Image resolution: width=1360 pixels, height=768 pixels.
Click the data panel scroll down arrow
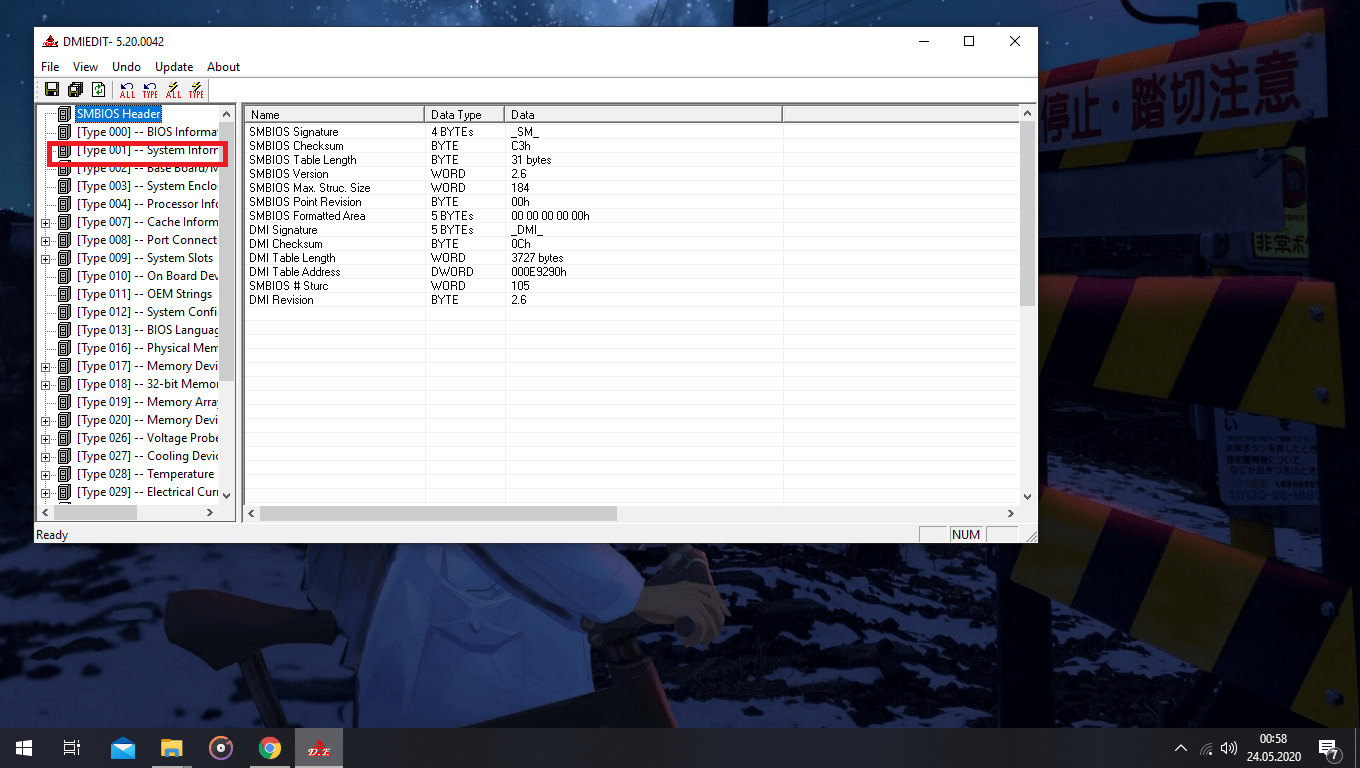(x=1027, y=496)
